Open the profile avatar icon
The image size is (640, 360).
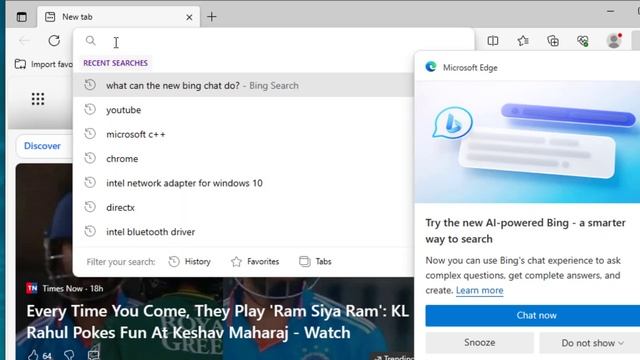(x=613, y=40)
